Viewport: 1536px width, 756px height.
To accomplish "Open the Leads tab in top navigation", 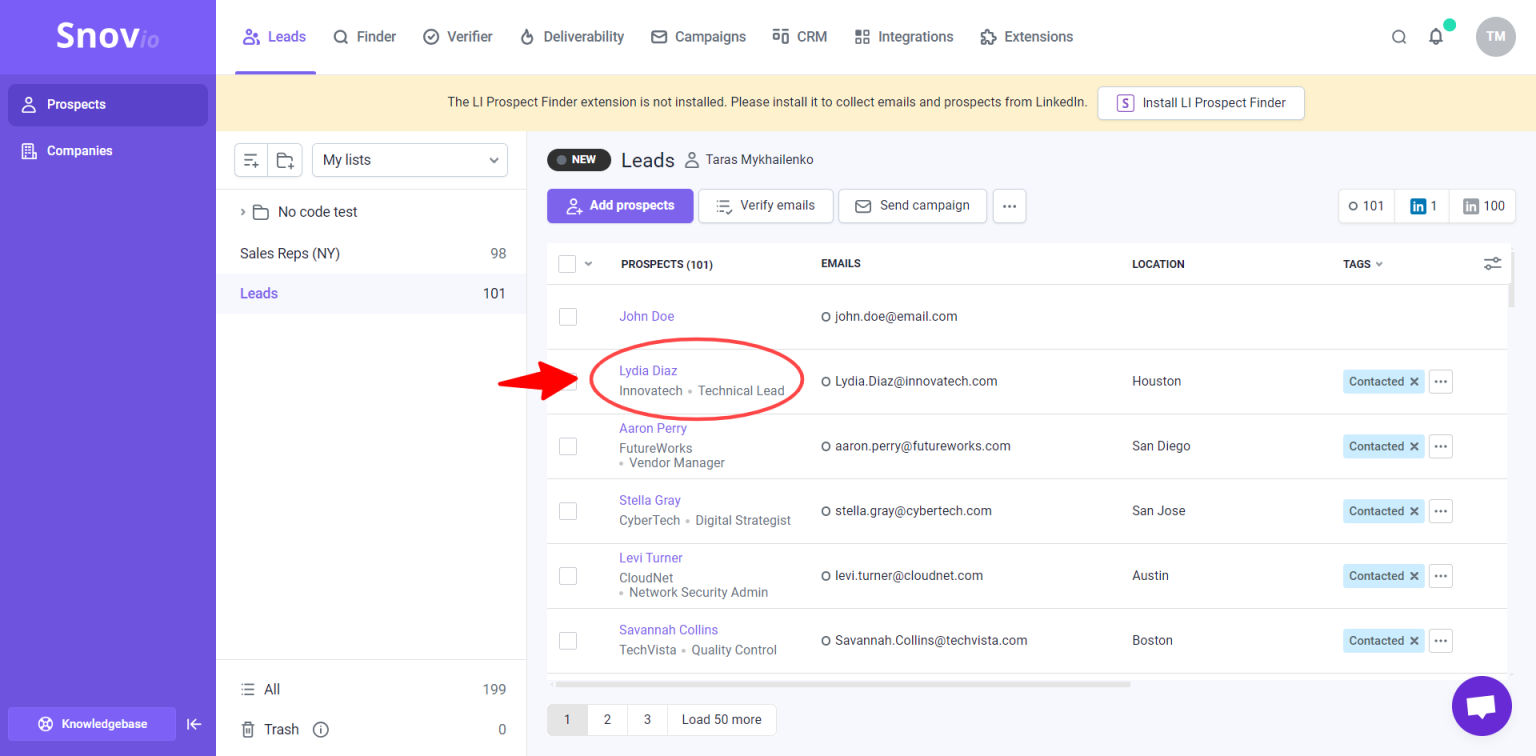I will pyautogui.click(x=275, y=37).
